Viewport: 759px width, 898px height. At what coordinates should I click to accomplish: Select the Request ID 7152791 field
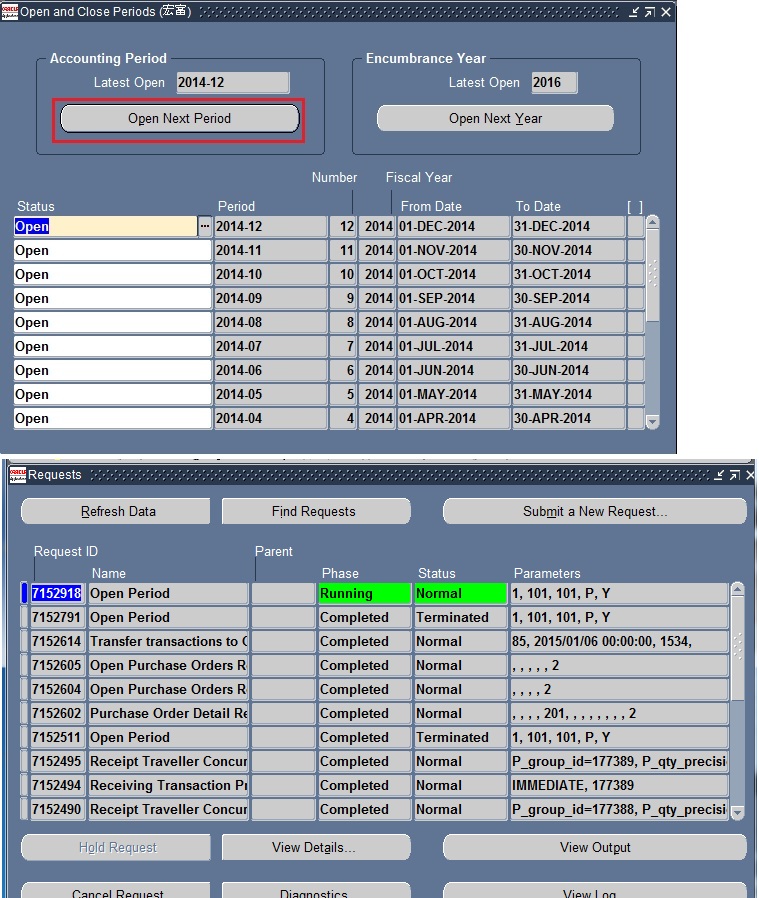(58, 618)
